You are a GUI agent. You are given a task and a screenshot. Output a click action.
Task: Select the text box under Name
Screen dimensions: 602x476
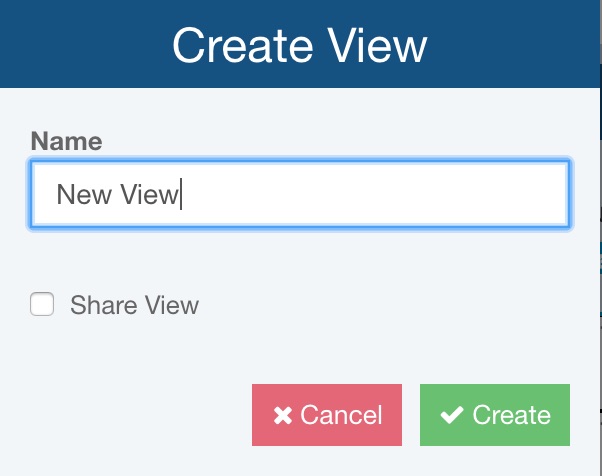tap(300, 194)
